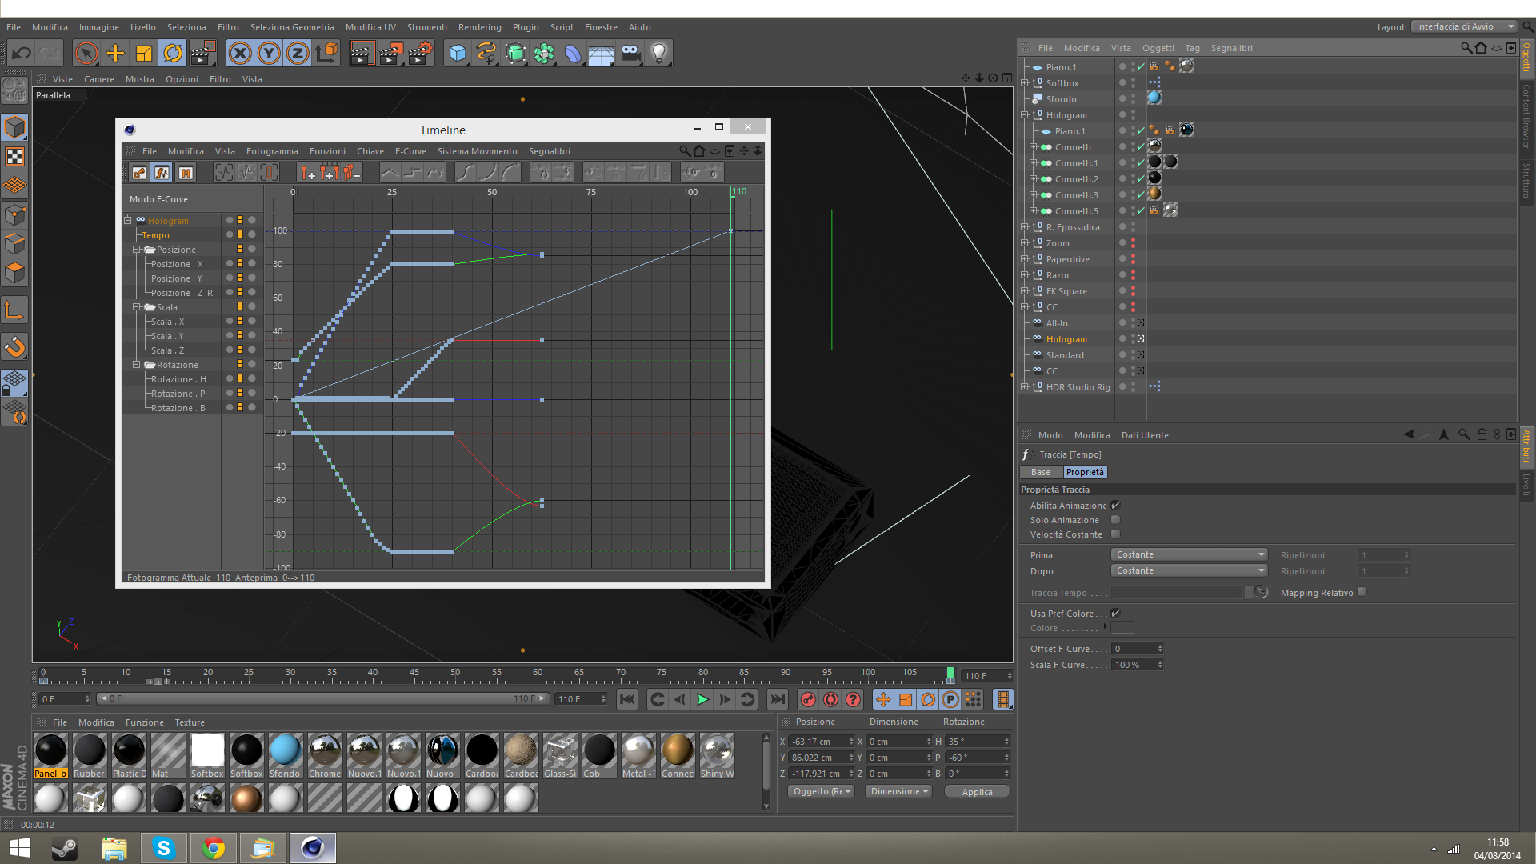Enable Velocità Costante checkbox
This screenshot has height=864, width=1536.
pyautogui.click(x=1115, y=534)
